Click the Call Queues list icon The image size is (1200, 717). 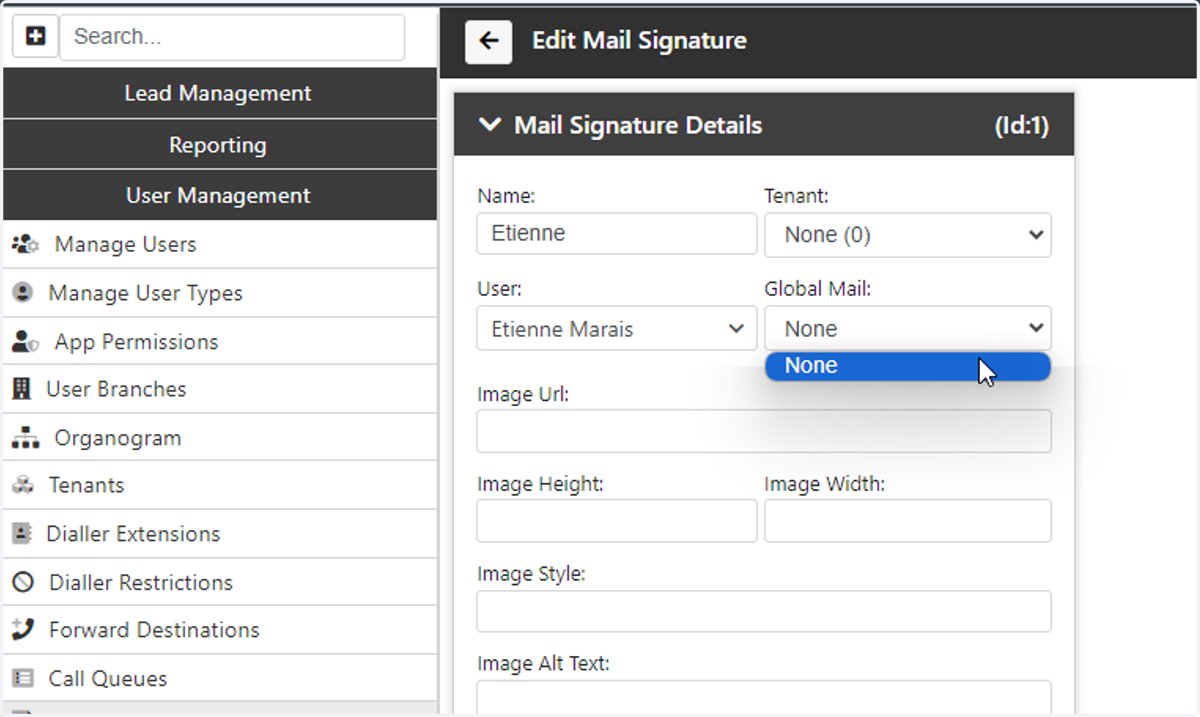click(x=22, y=678)
